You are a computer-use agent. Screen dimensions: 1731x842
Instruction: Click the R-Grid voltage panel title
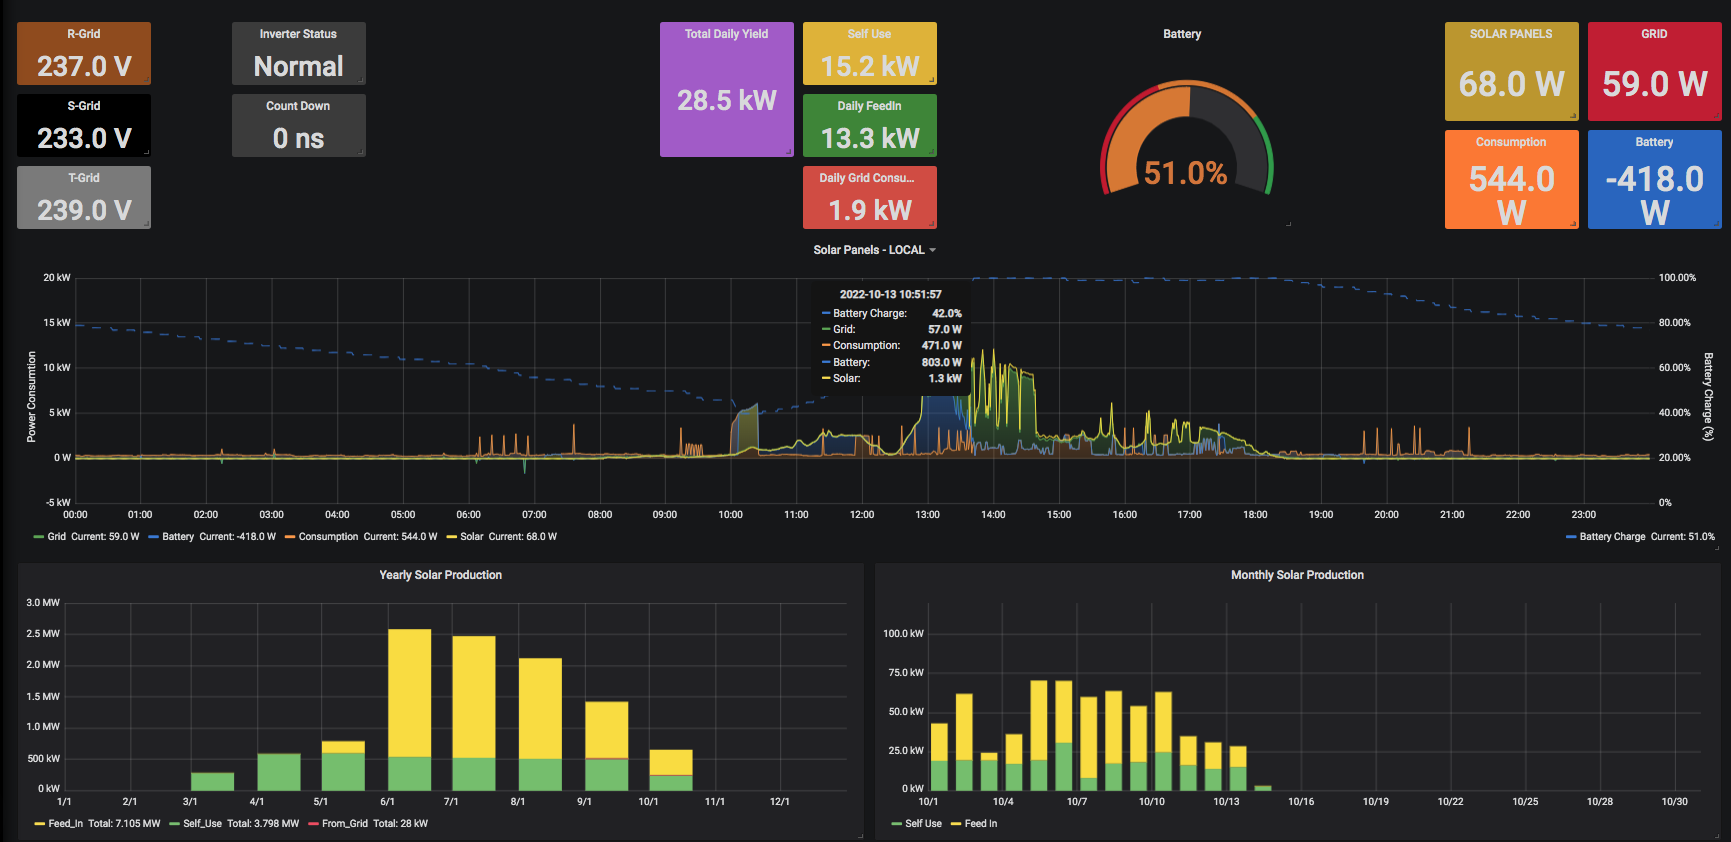[84, 34]
